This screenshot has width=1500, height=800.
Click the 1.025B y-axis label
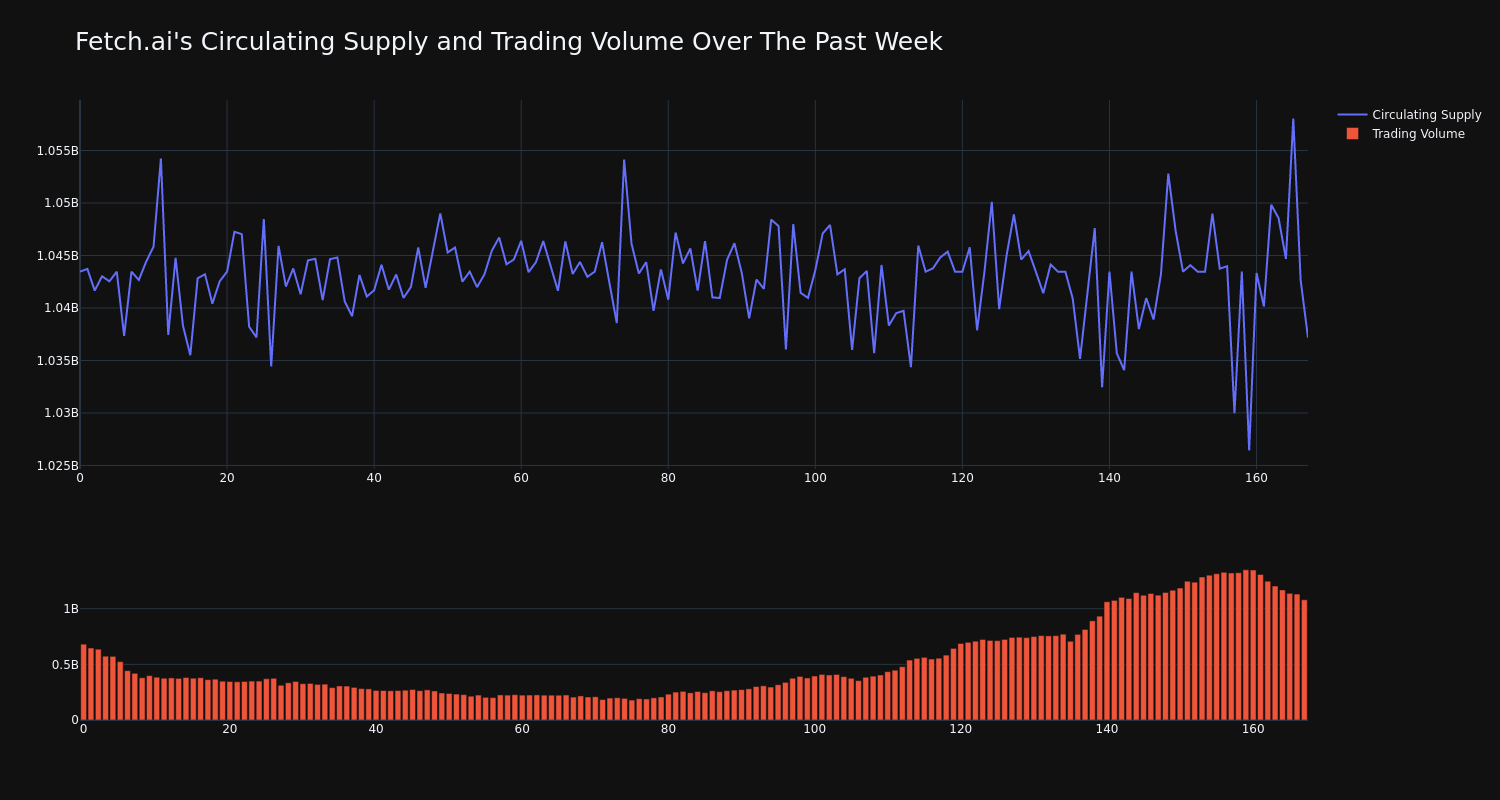[57, 466]
